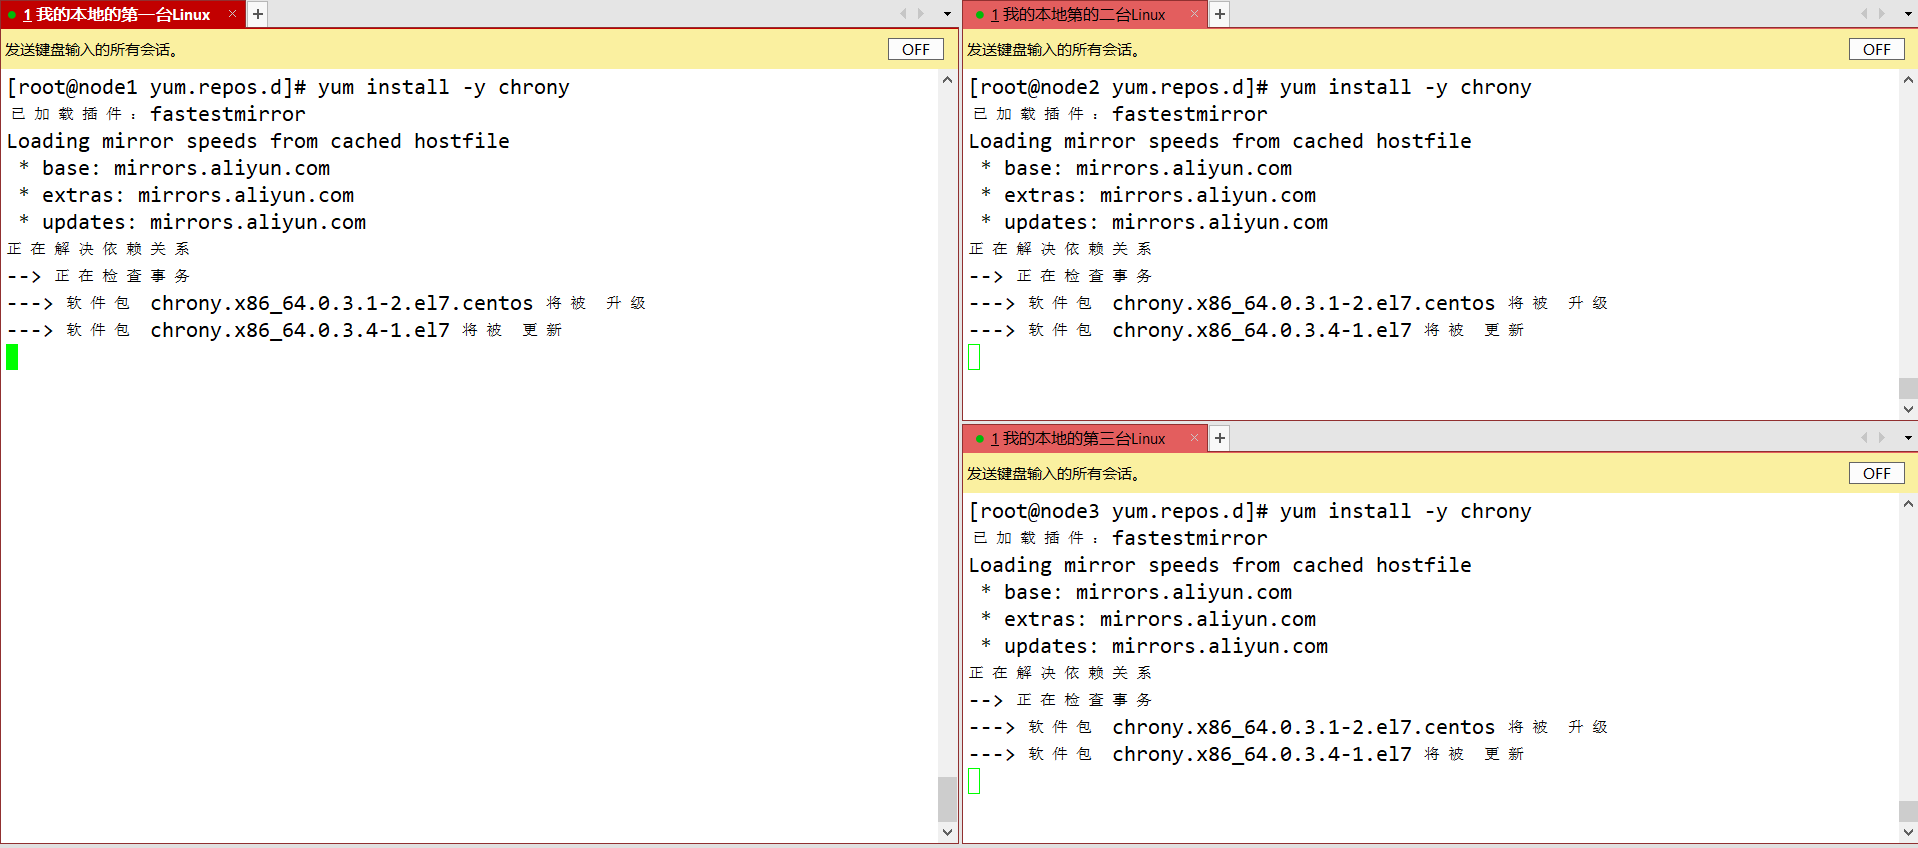Click scroll-down arrow in node1 terminal

(947, 832)
